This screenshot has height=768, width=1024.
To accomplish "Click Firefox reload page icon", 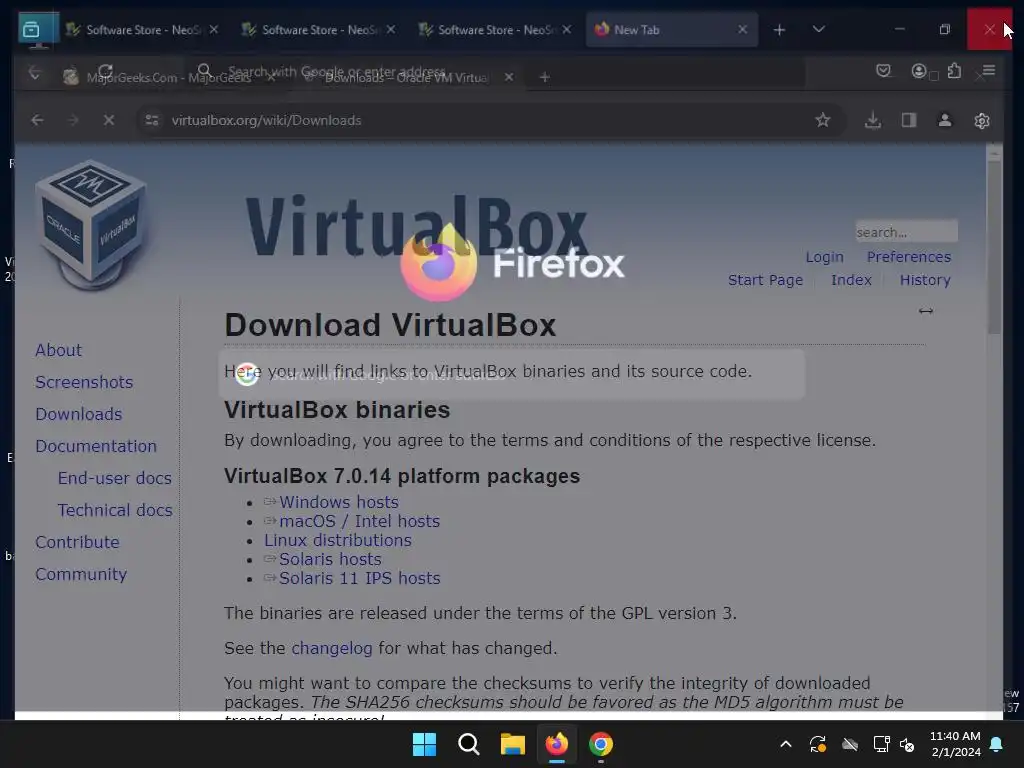I will pyautogui.click(x=105, y=71).
